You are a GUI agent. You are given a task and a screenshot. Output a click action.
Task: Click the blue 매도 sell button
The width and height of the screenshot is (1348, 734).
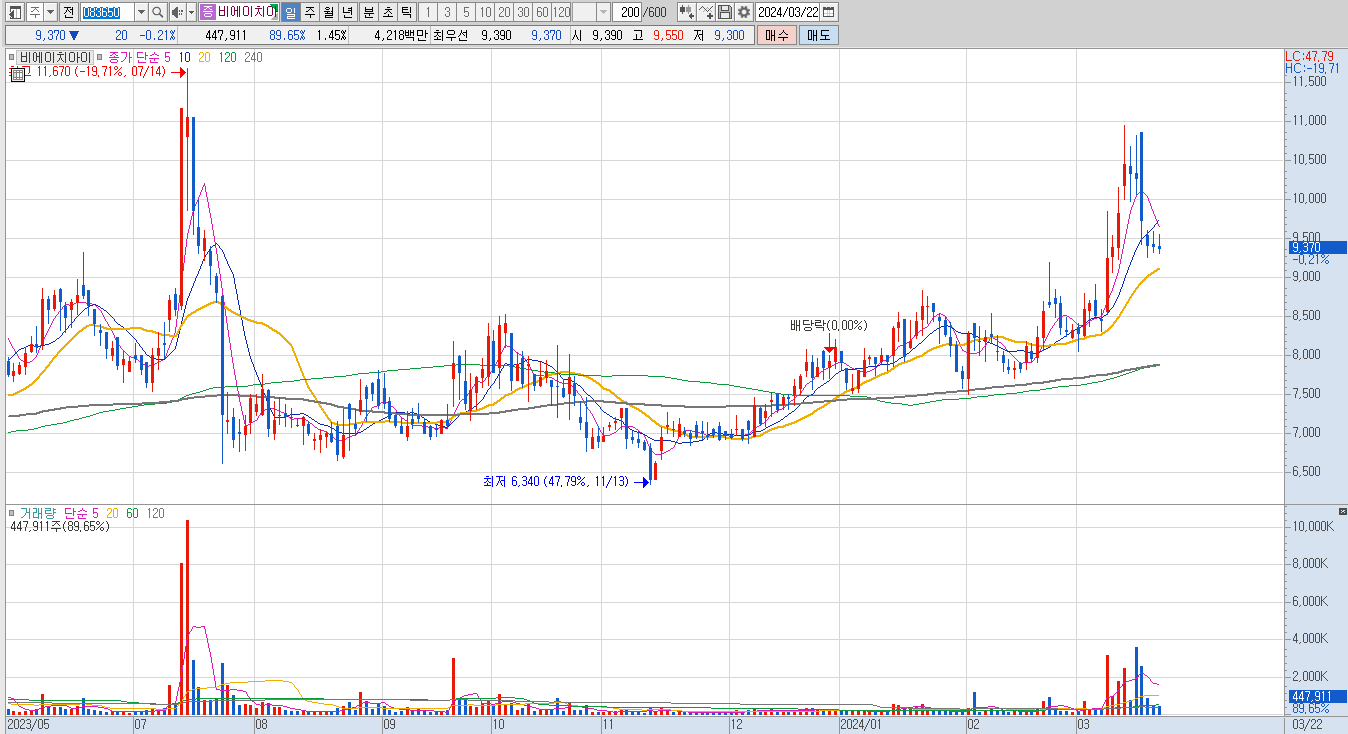coord(818,35)
